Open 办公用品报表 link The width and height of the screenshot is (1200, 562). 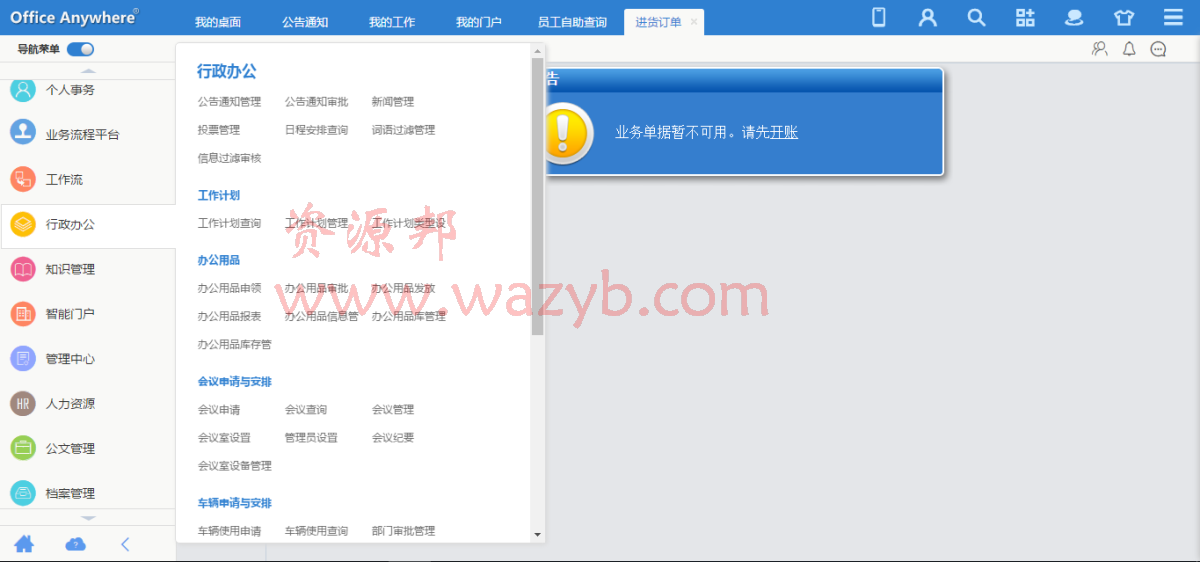pyautogui.click(x=229, y=316)
